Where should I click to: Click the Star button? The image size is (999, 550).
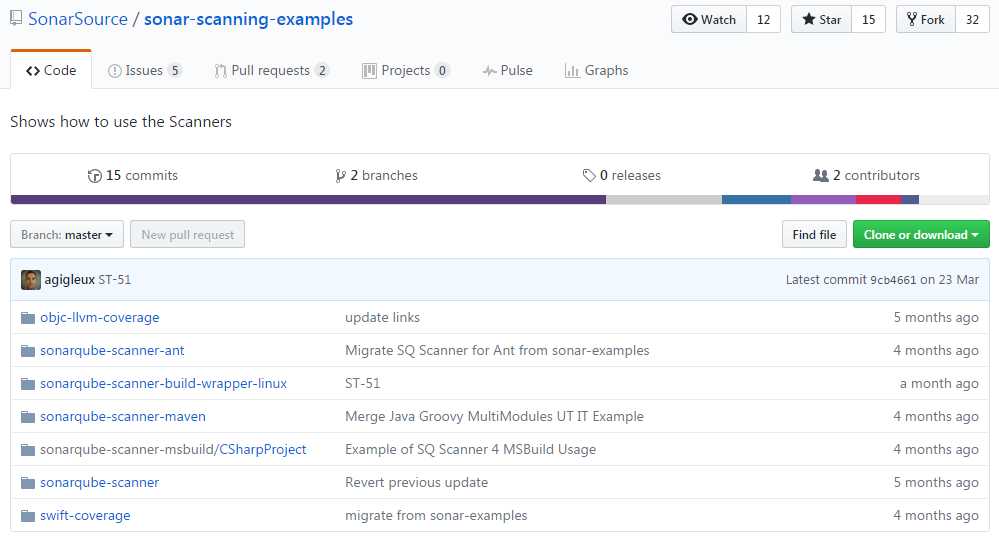[821, 20]
